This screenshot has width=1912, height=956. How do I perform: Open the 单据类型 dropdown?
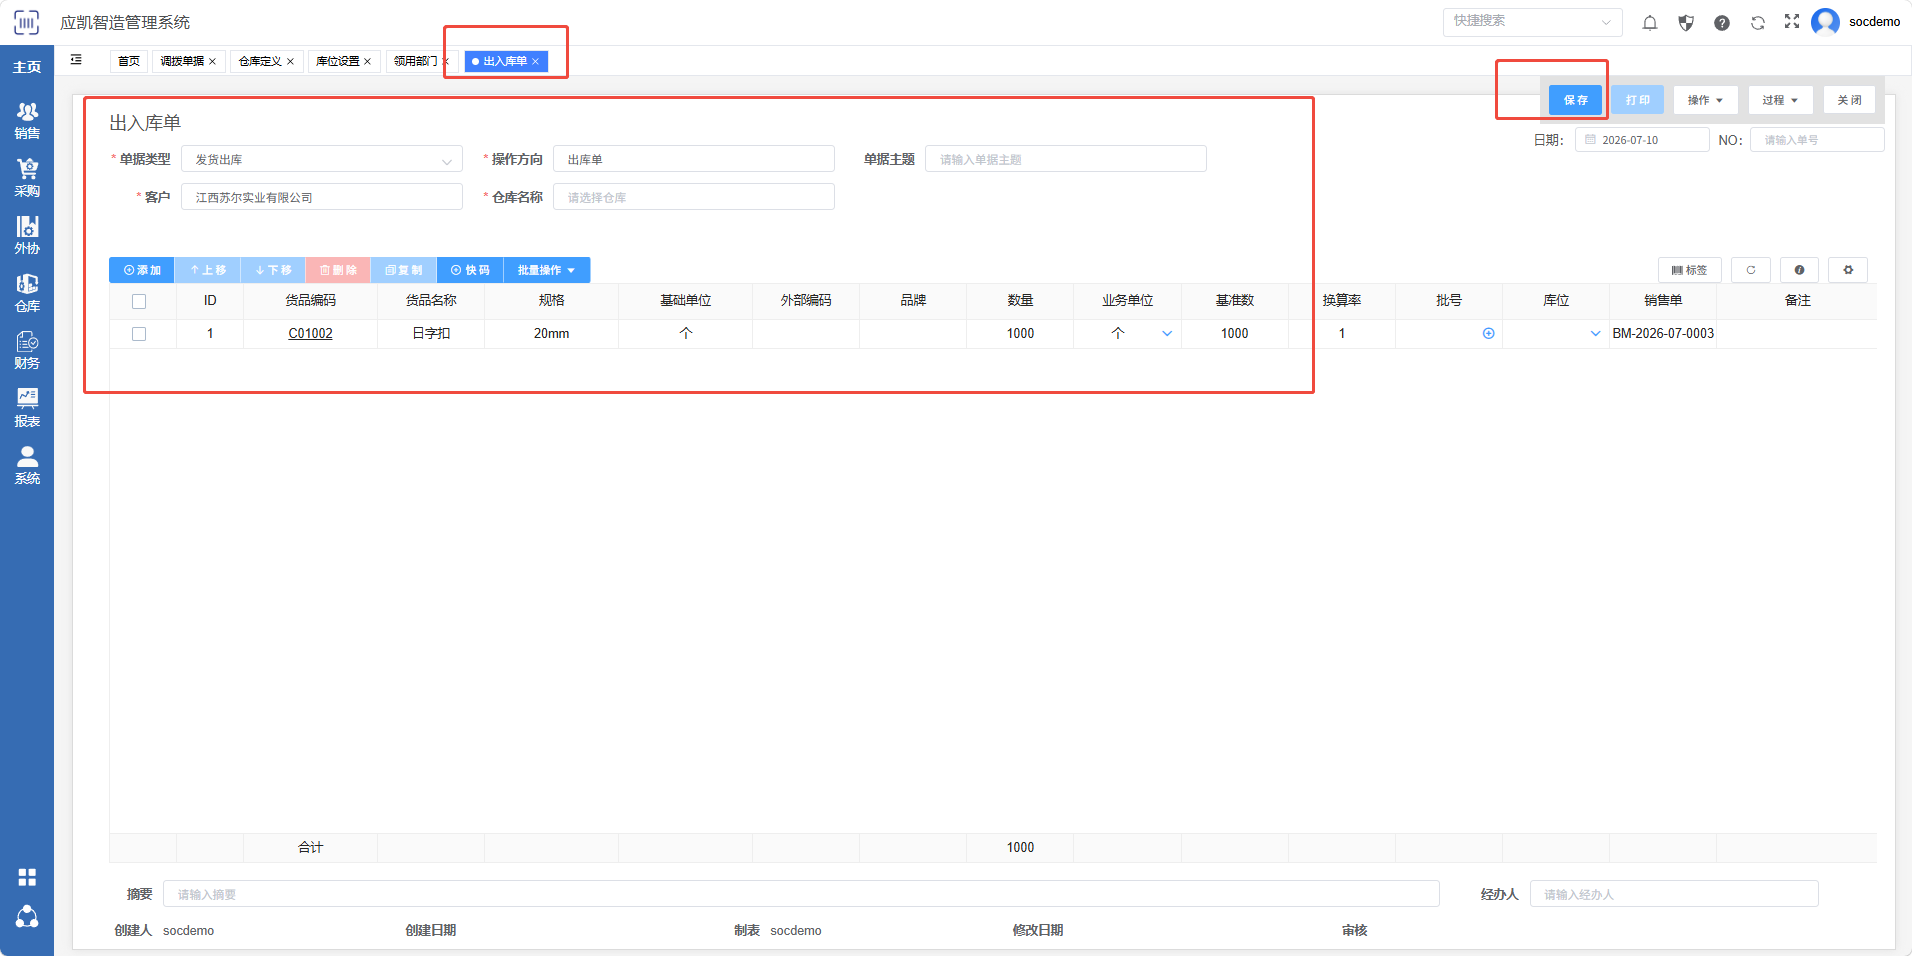(x=322, y=159)
